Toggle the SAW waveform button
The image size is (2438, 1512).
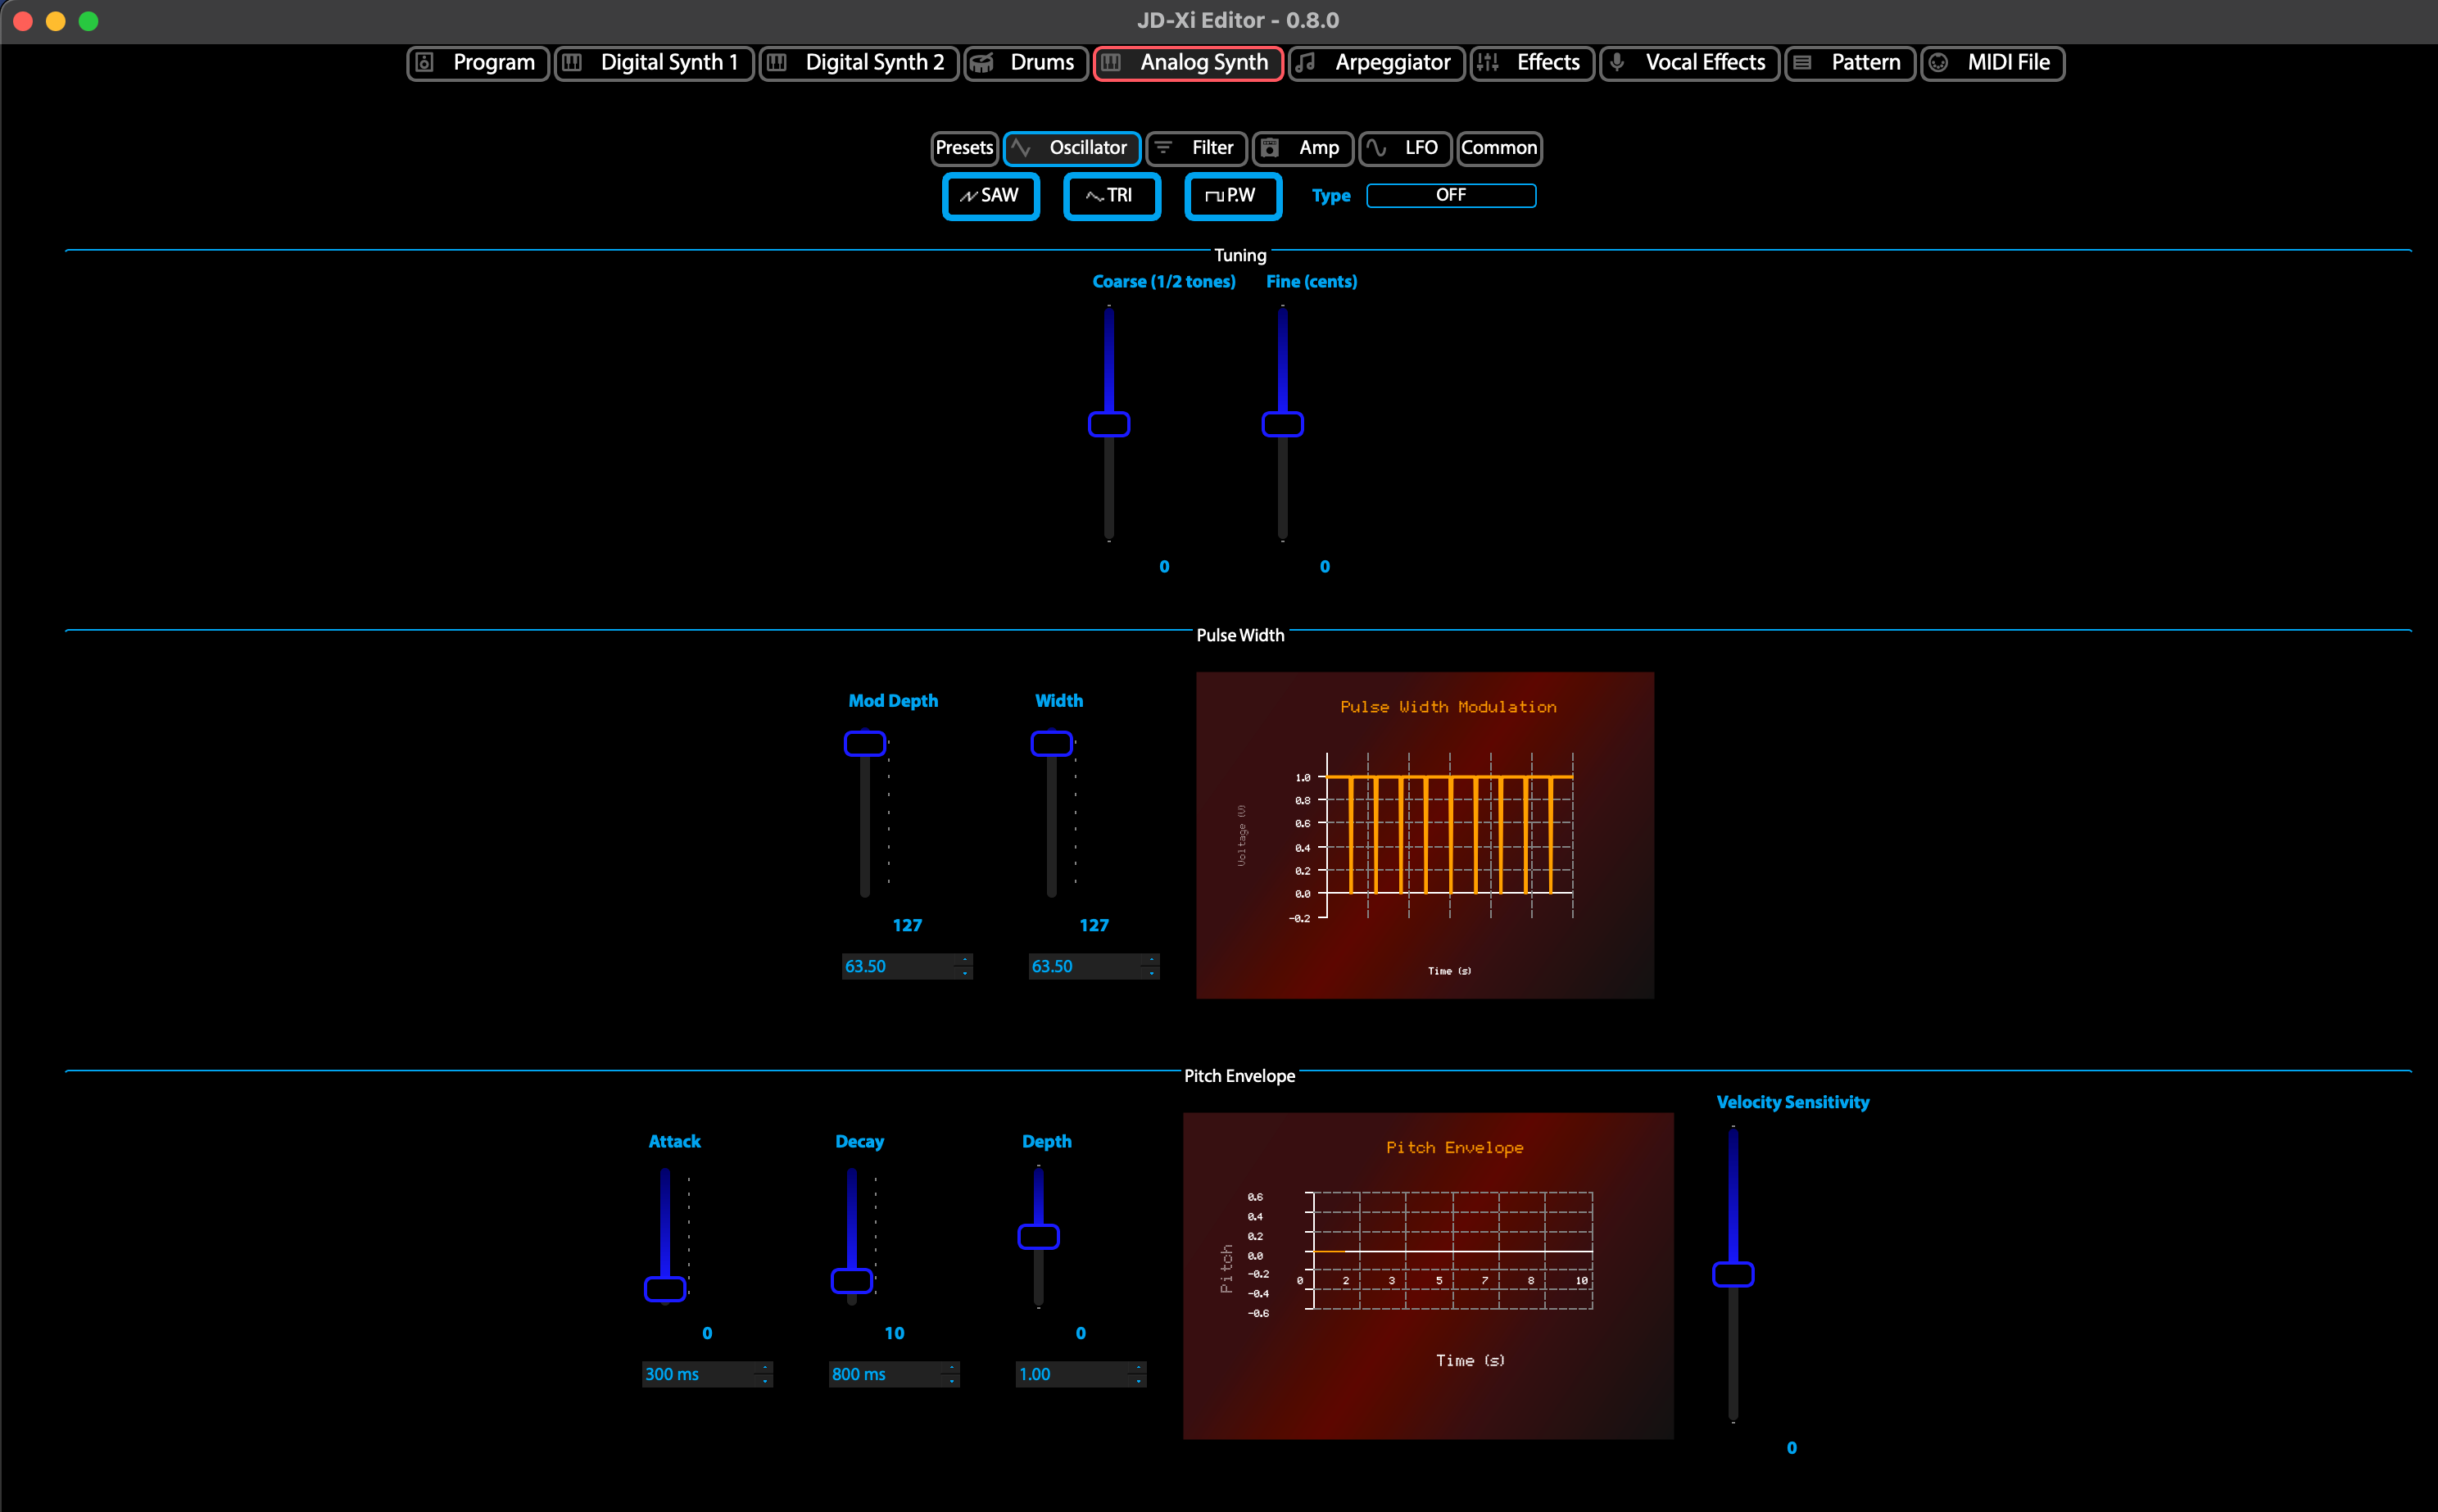coord(990,196)
